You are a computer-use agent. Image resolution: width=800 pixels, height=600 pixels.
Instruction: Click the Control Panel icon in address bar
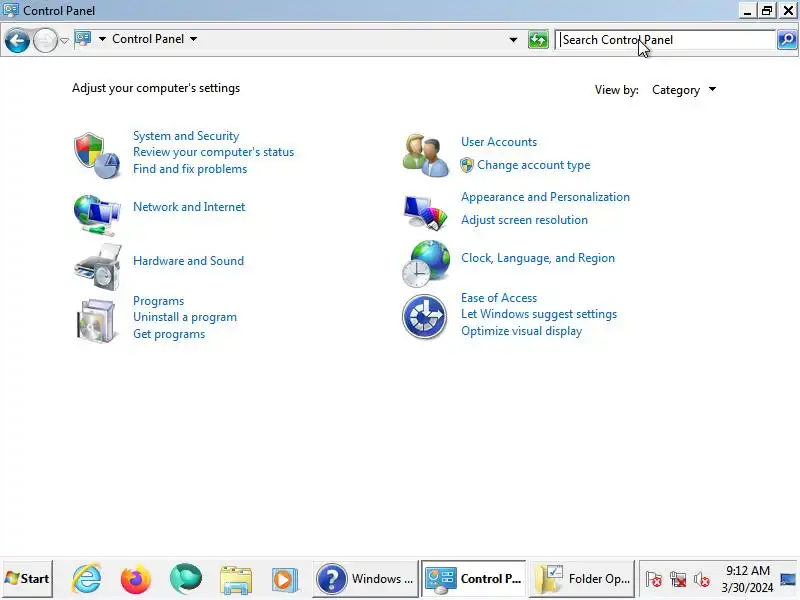pyautogui.click(x=83, y=39)
